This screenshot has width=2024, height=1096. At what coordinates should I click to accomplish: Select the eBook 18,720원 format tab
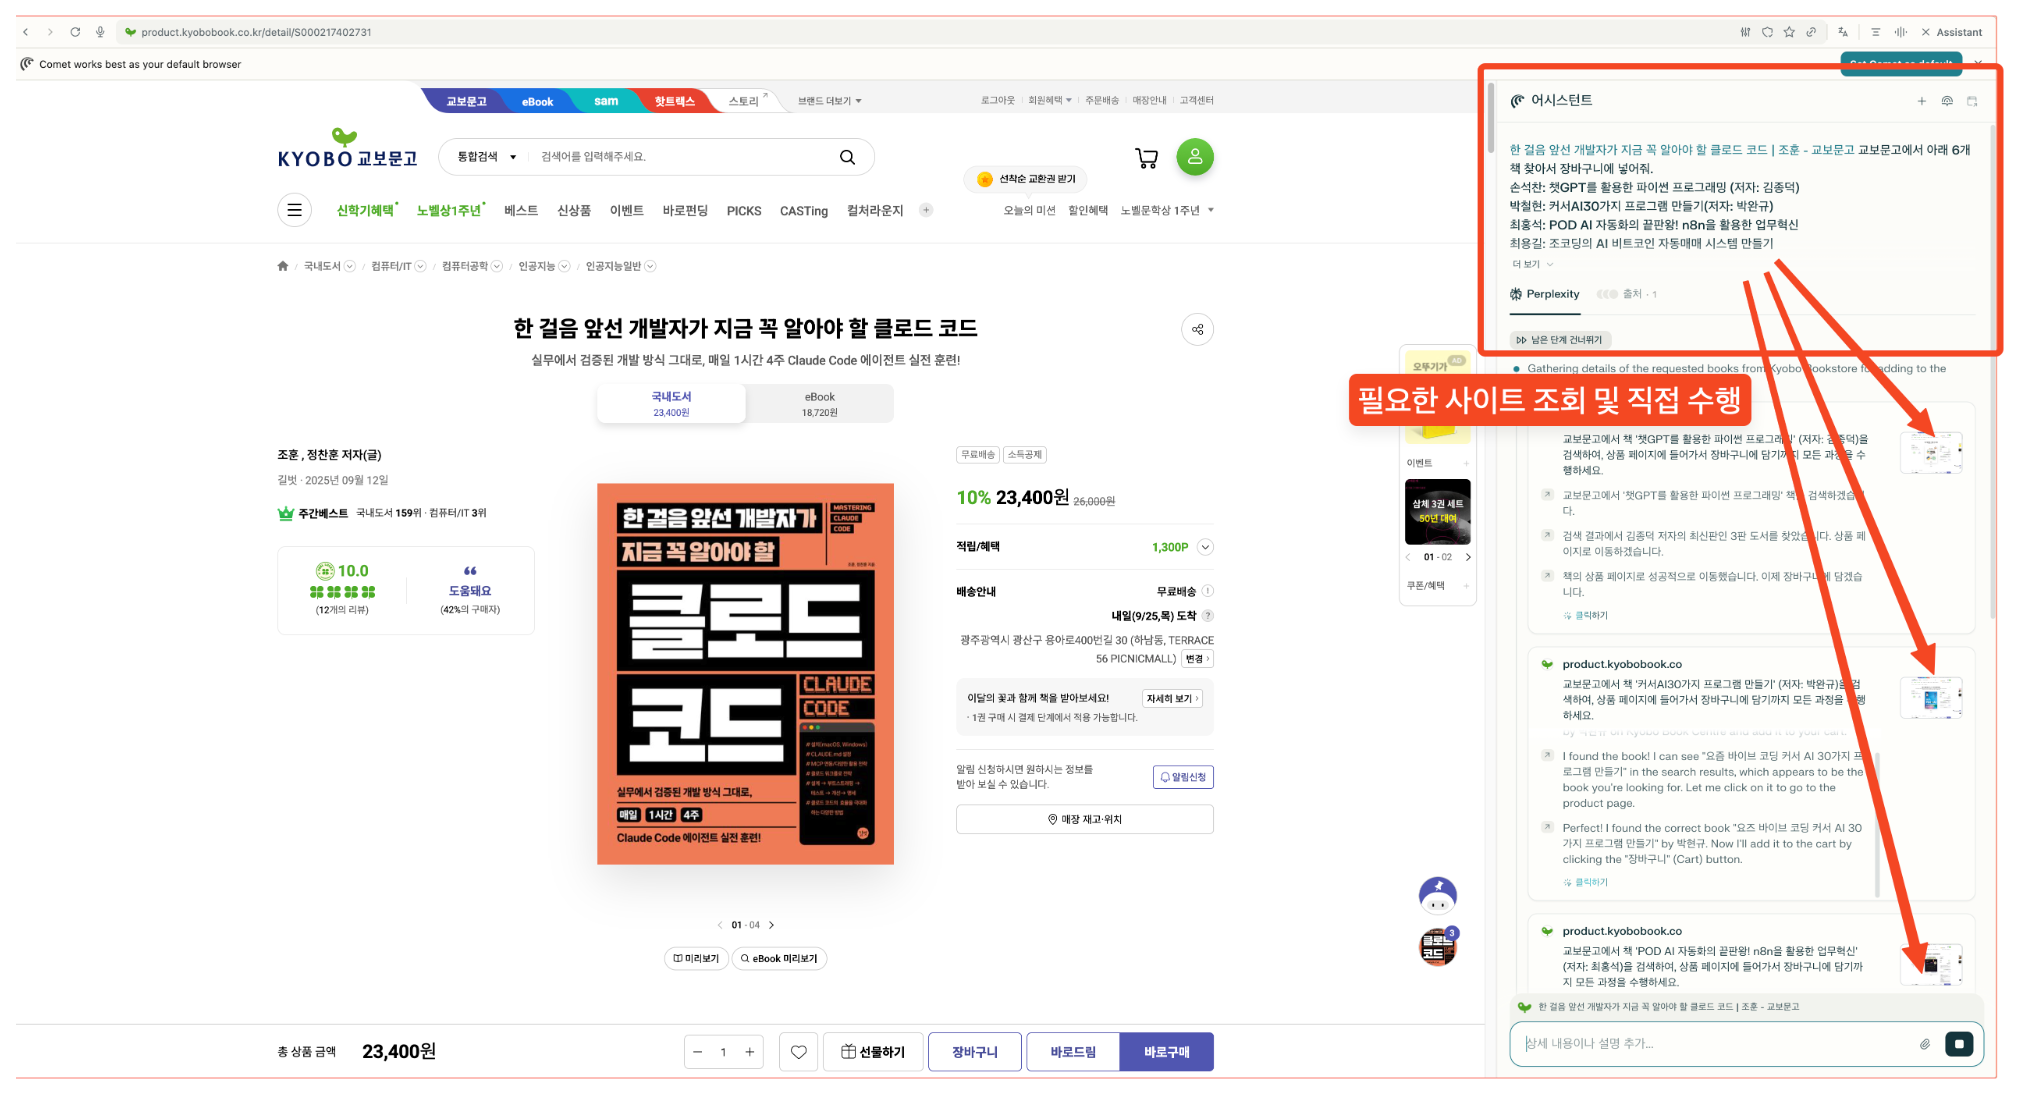820,404
